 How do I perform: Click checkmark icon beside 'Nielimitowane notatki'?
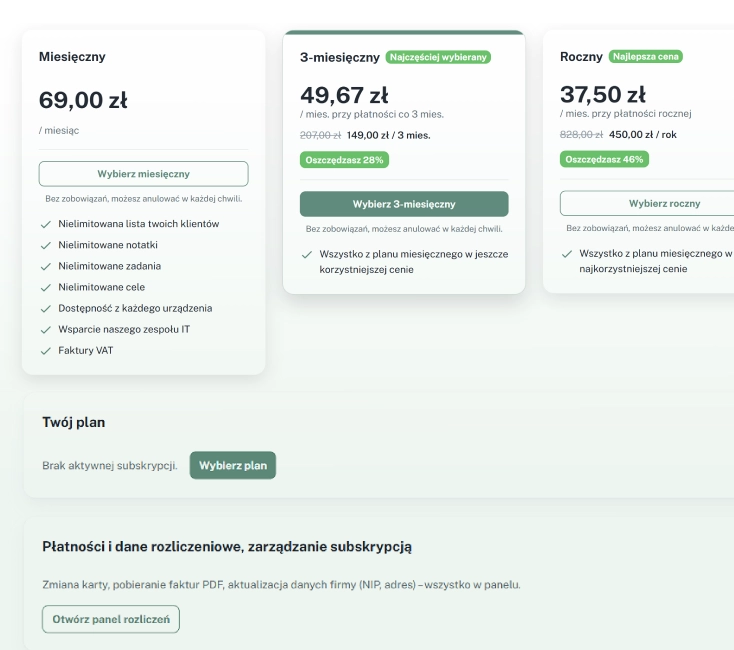(x=46, y=245)
